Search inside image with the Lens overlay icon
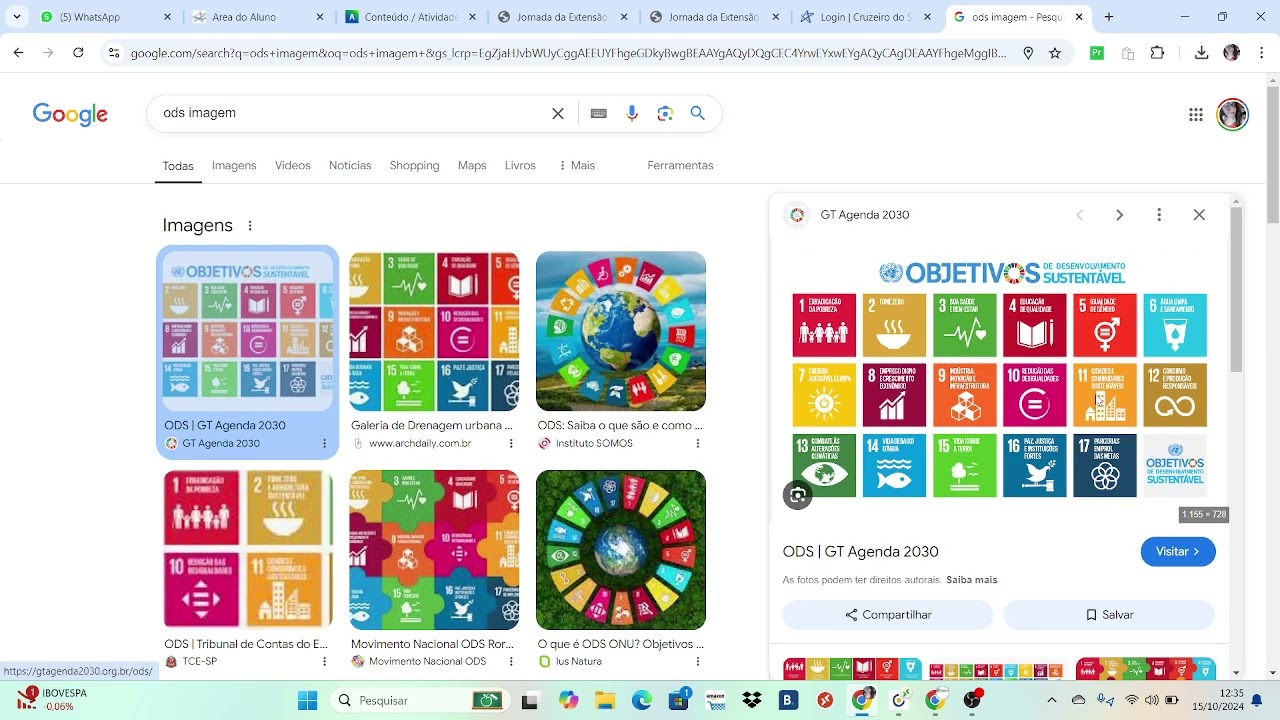 (797, 495)
